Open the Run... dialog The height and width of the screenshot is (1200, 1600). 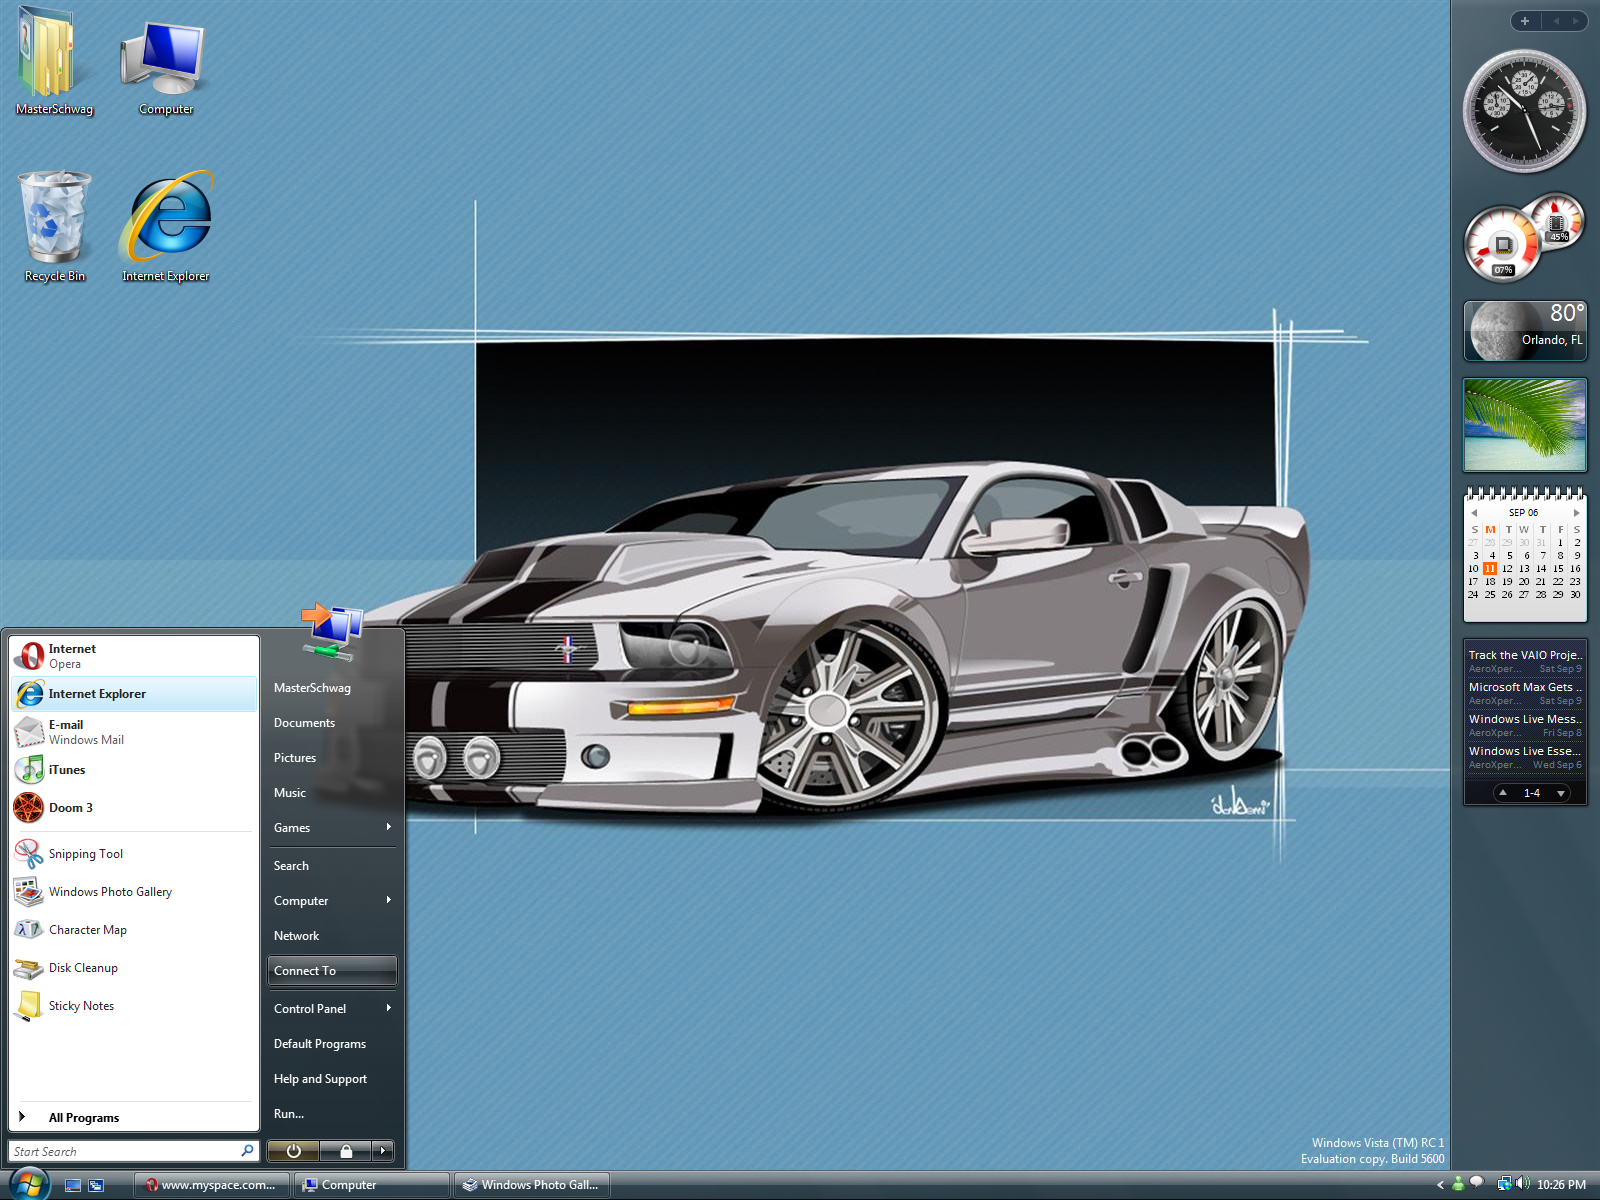point(332,1114)
